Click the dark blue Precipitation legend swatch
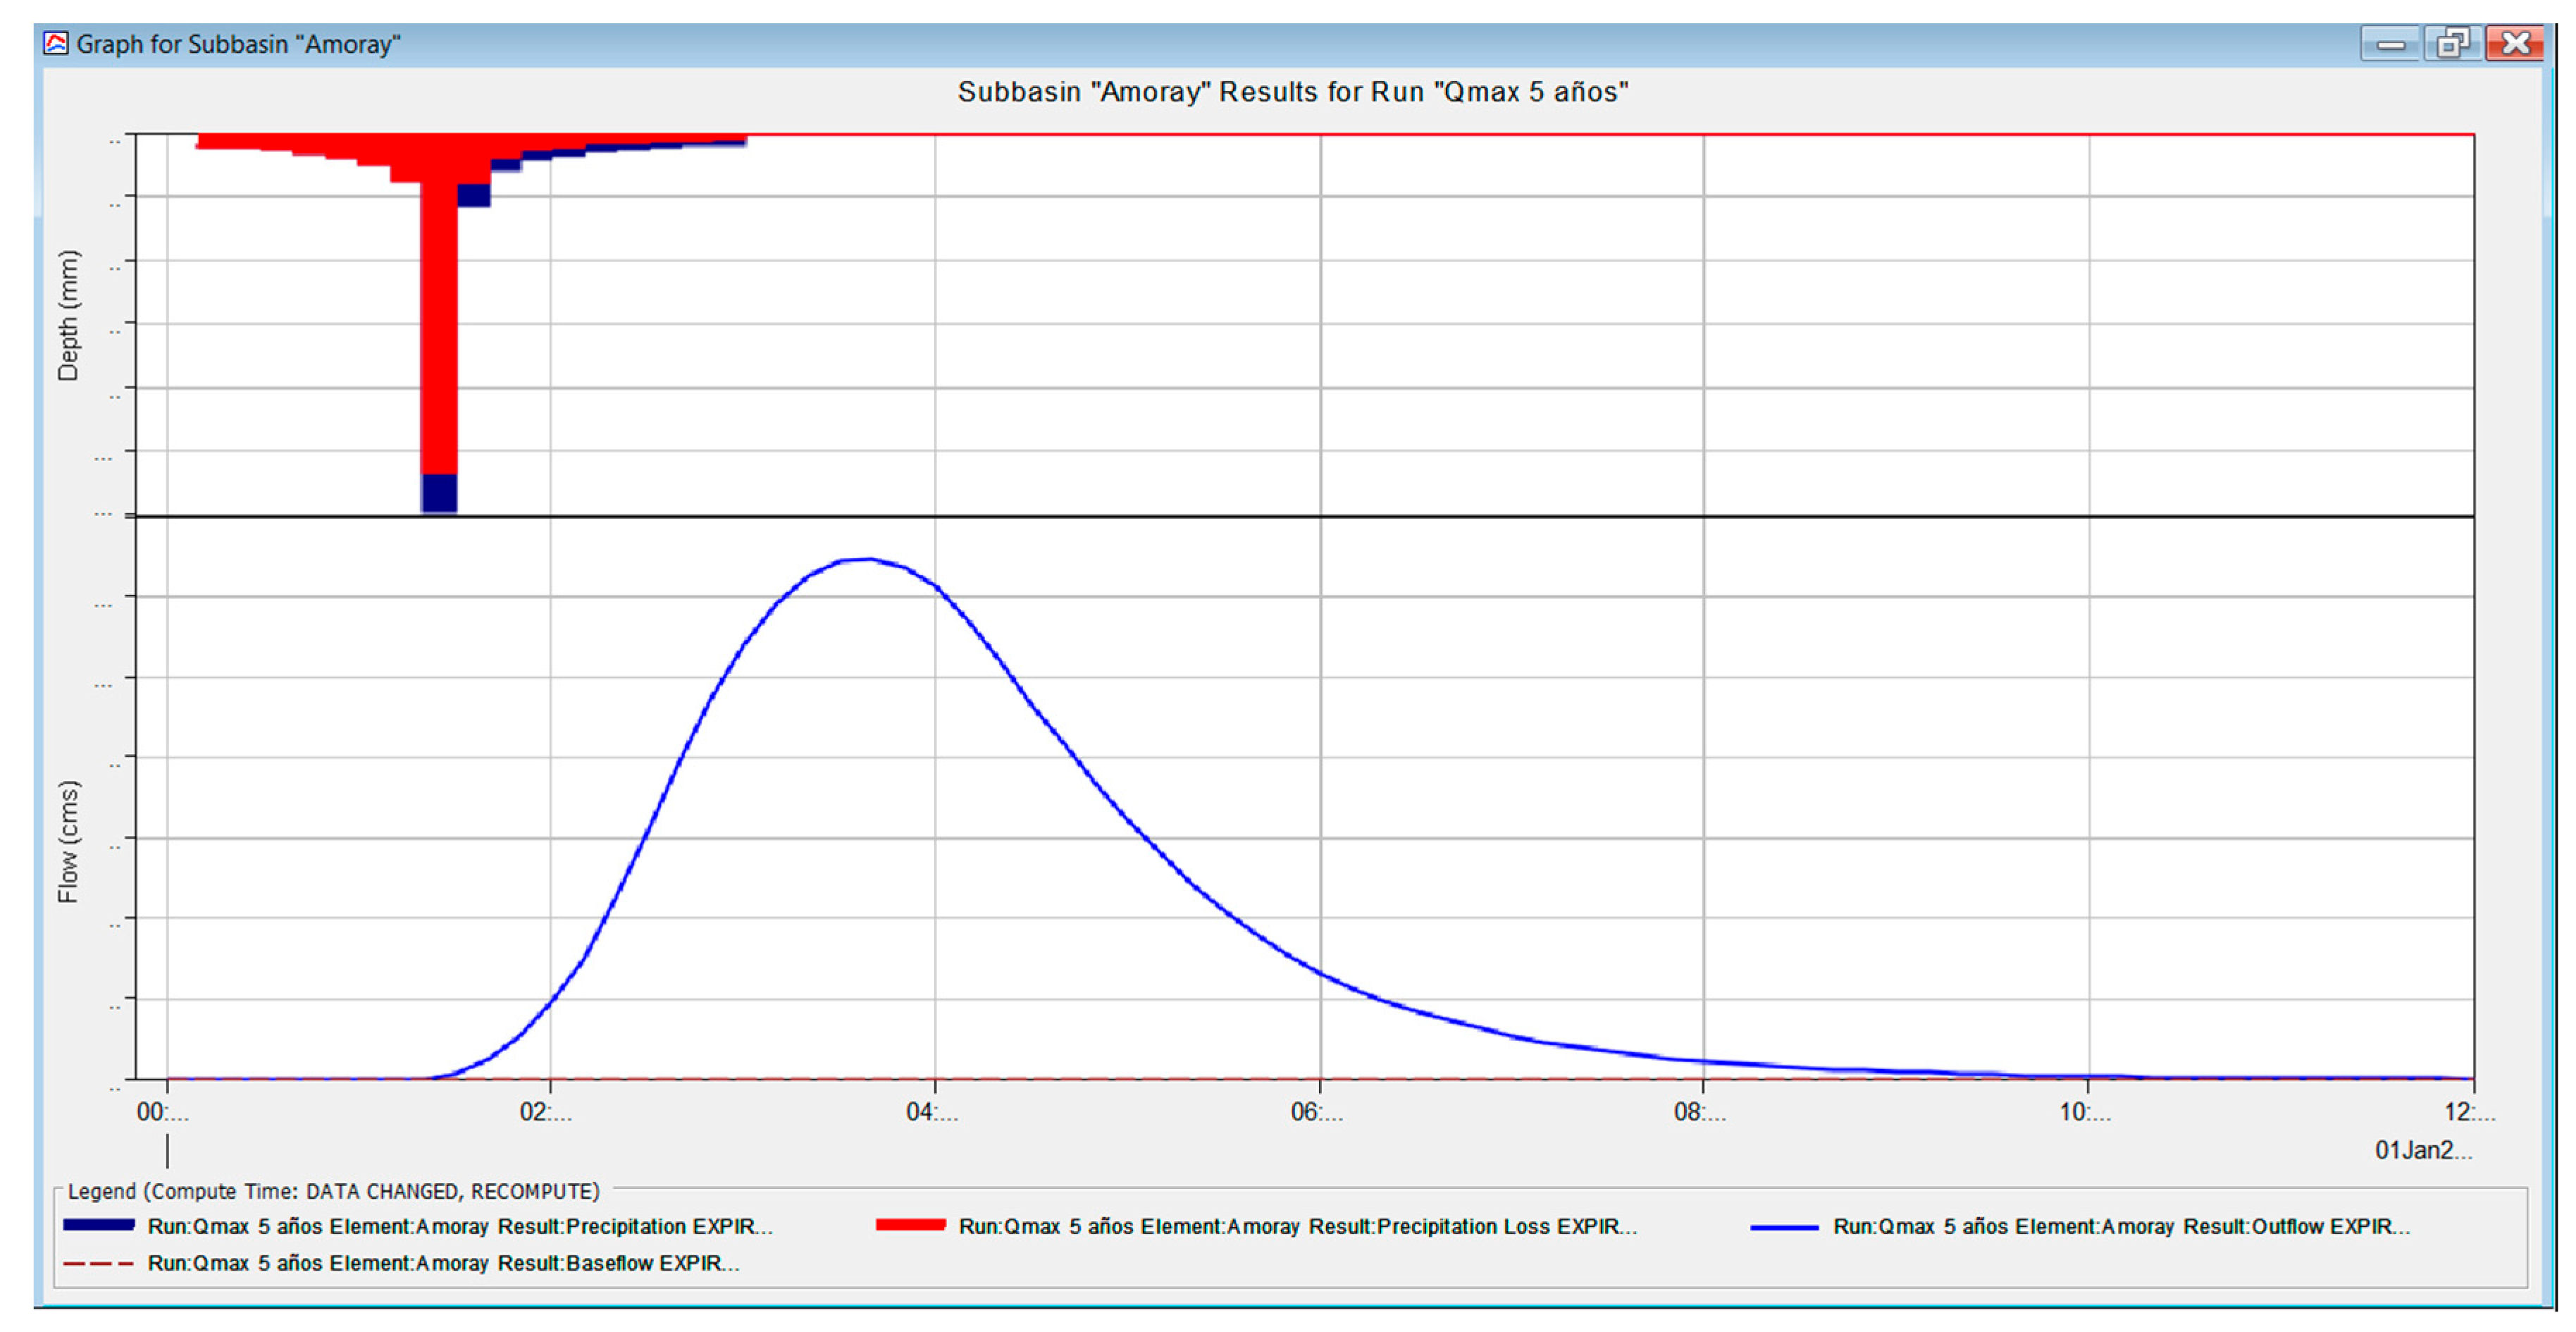Image resolution: width=2576 pixels, height=1332 pixels. click(99, 1225)
